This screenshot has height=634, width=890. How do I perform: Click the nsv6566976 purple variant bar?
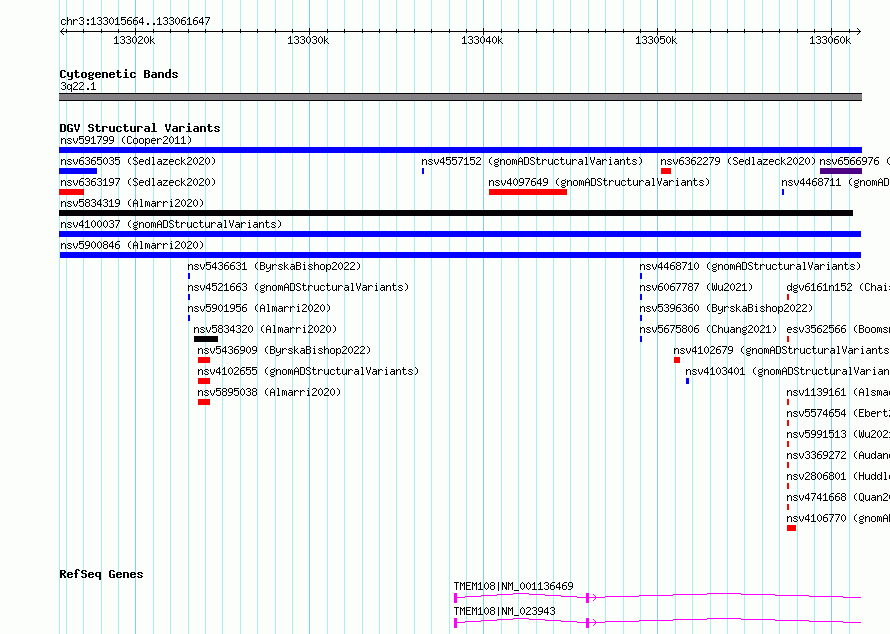[841, 171]
